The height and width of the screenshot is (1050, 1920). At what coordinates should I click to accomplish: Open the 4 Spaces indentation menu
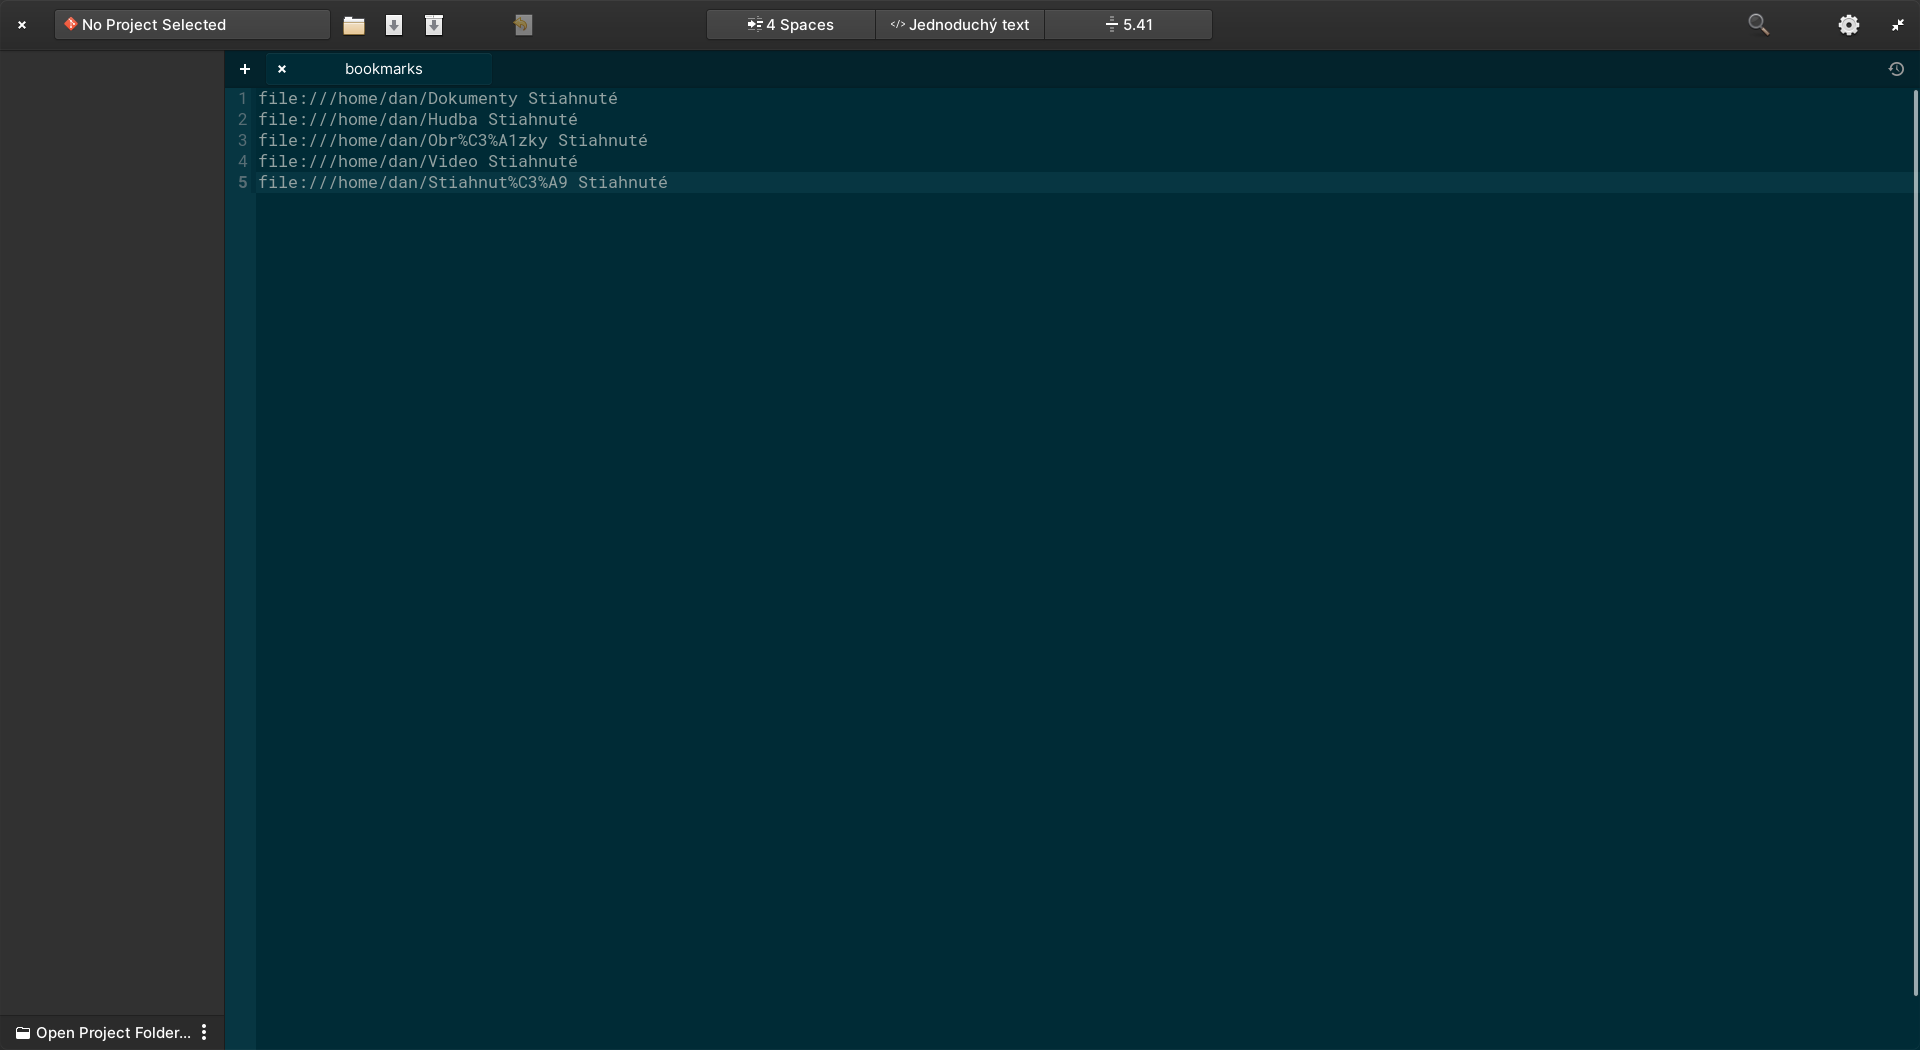click(791, 25)
